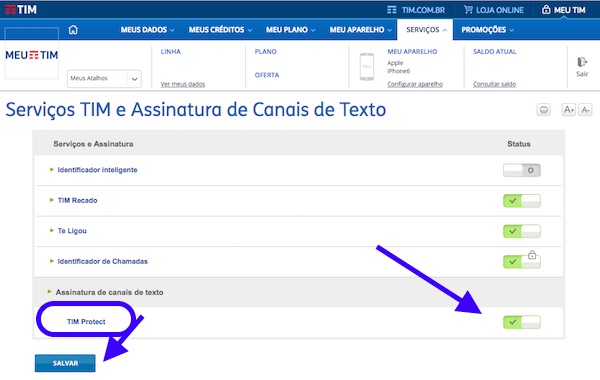This screenshot has width=600, height=380.
Task: Open the Promoções menu
Action: pyautogui.click(x=488, y=30)
